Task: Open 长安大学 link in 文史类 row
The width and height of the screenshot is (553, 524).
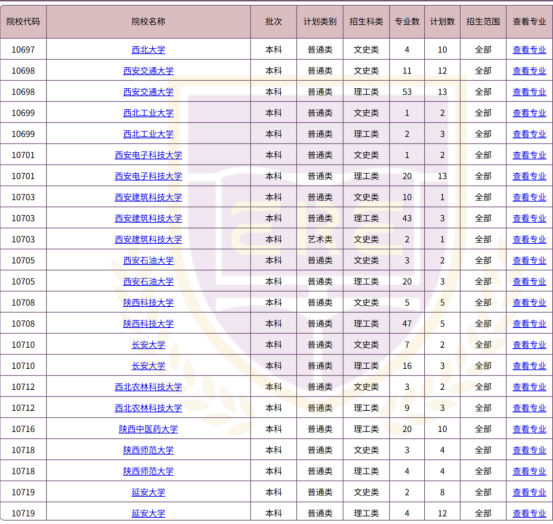Action: click(148, 345)
